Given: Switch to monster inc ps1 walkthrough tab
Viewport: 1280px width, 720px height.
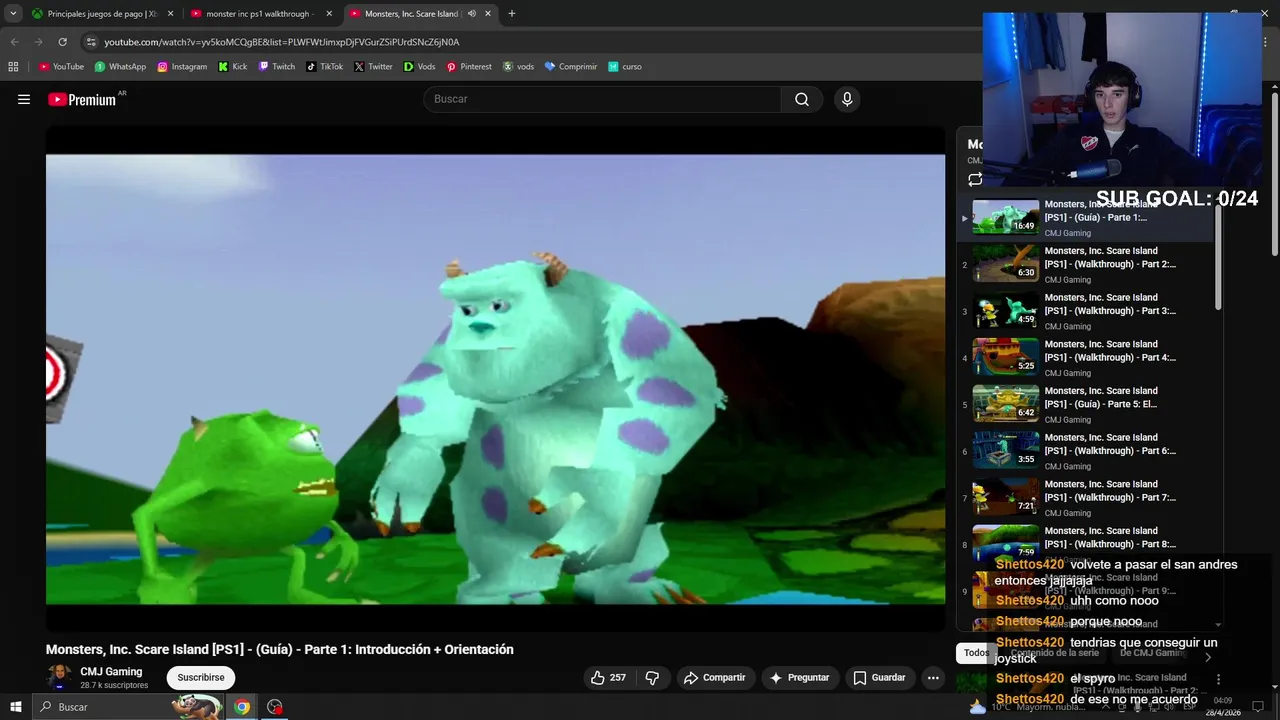Looking at the screenshot, I should [x=260, y=13].
